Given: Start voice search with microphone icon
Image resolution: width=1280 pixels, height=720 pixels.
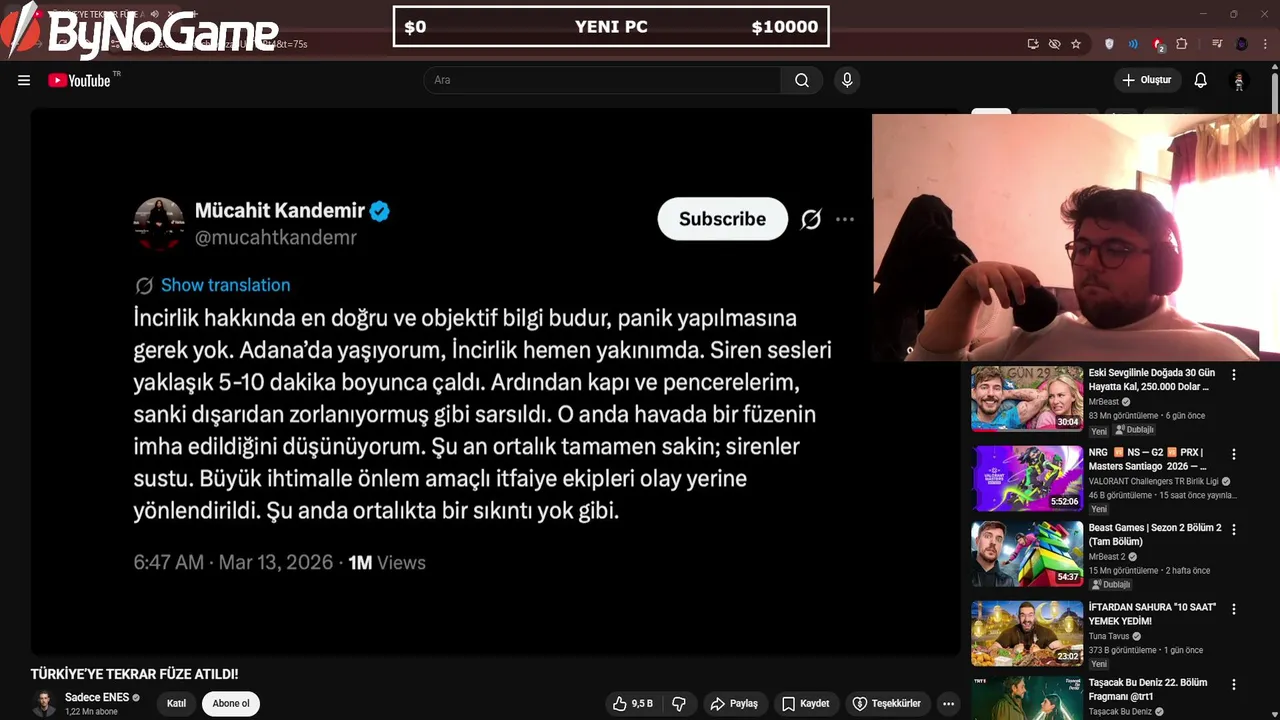Looking at the screenshot, I should [847, 80].
